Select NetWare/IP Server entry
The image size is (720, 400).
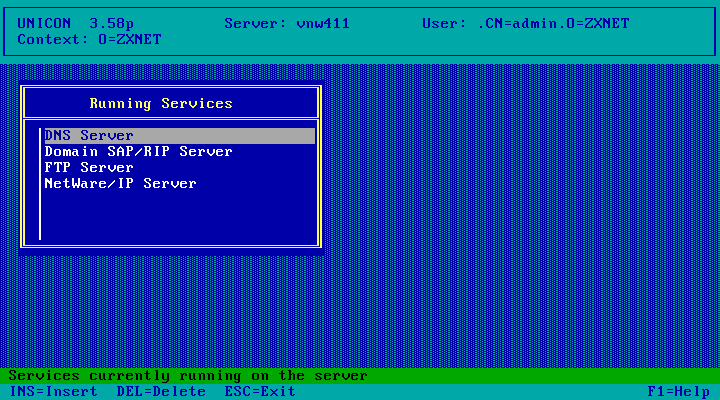coord(120,184)
